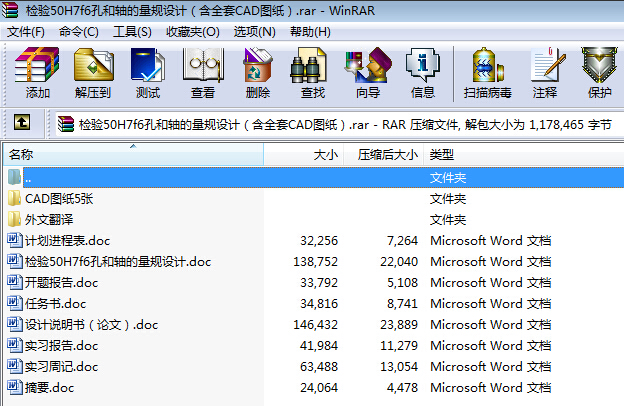Click the 删除 (Delete) toolbar icon
Screen dimensions: 624x406
257,65
